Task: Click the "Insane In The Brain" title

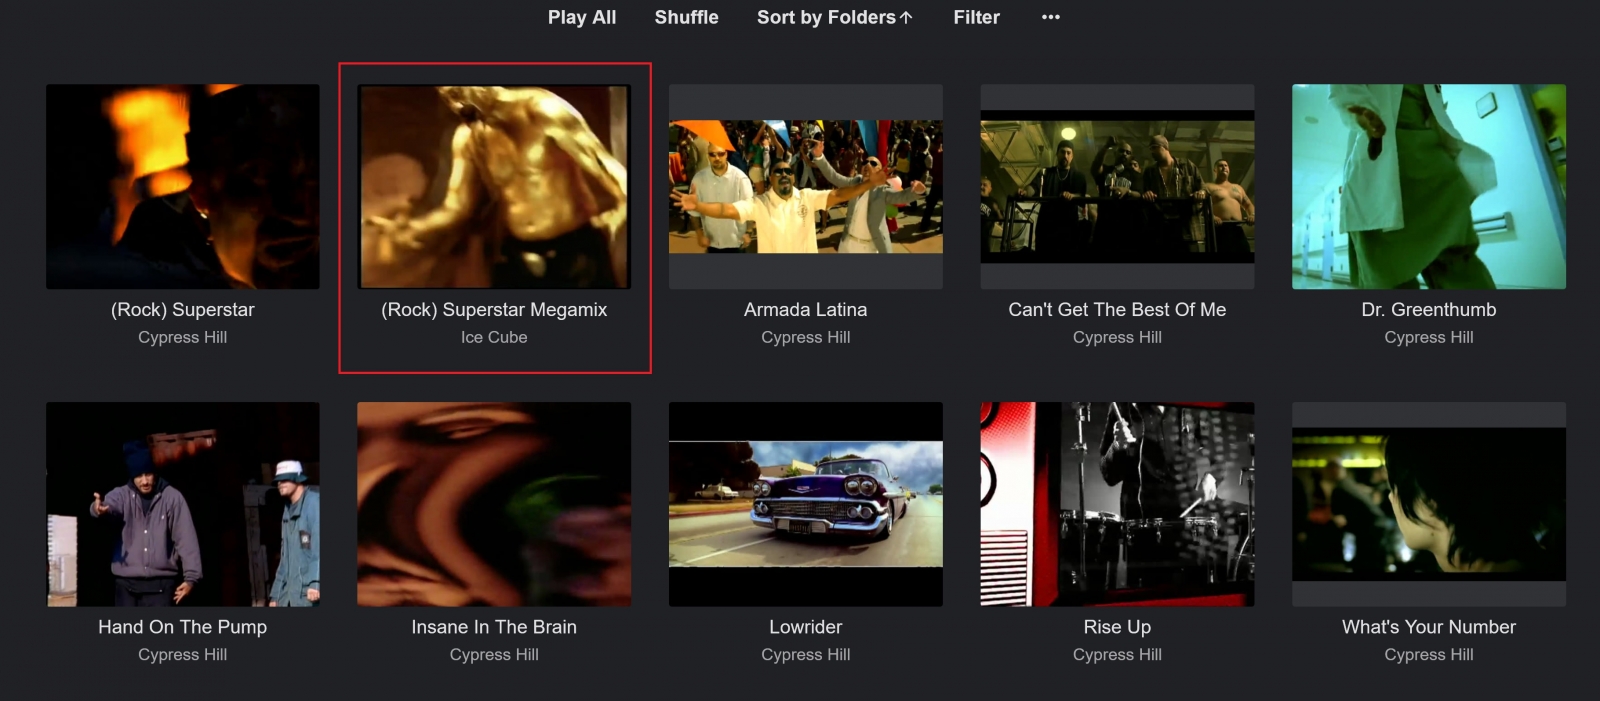Action: 494,627
